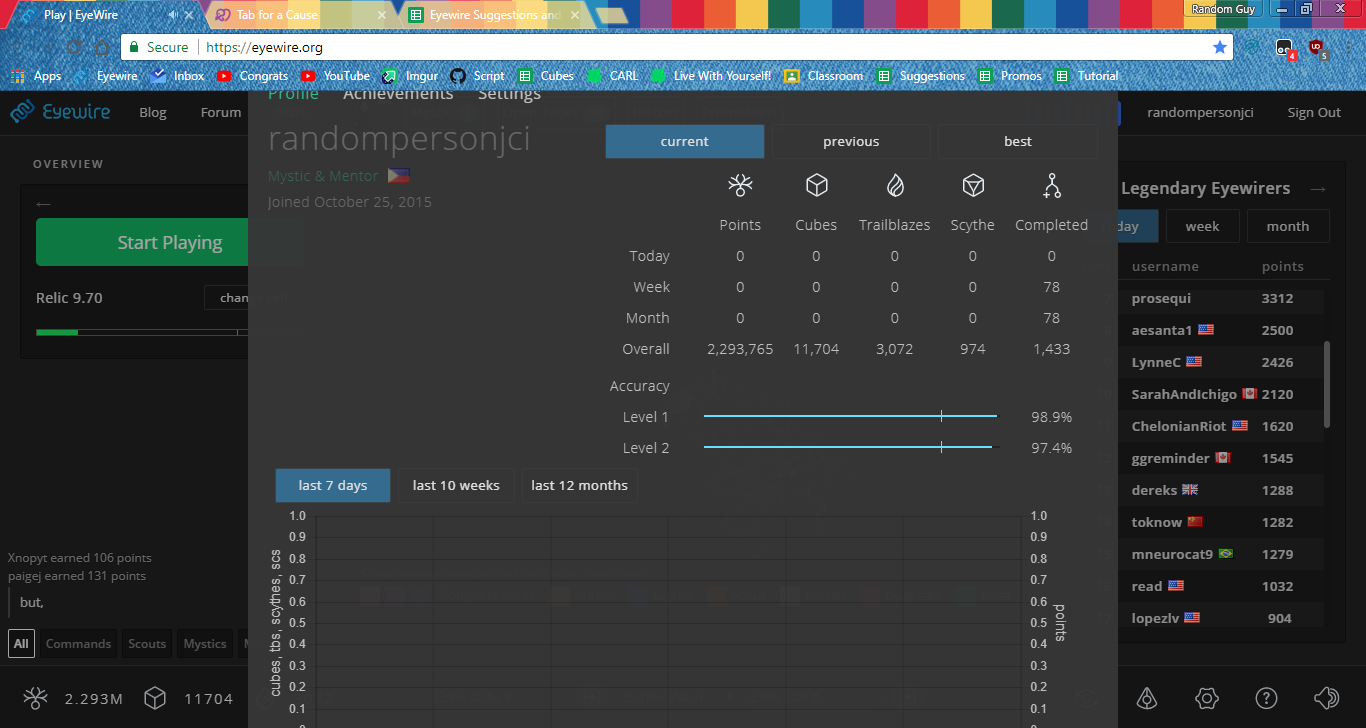Image resolution: width=1366 pixels, height=728 pixels.
Task: Open the Achievements tab
Action: pyautogui.click(x=398, y=94)
